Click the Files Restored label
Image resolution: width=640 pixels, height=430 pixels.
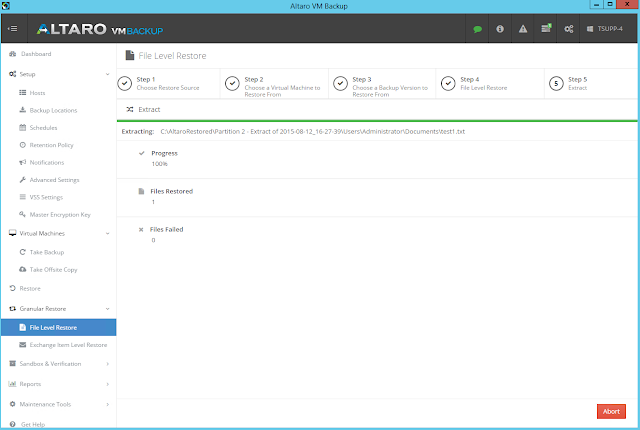click(x=171, y=191)
